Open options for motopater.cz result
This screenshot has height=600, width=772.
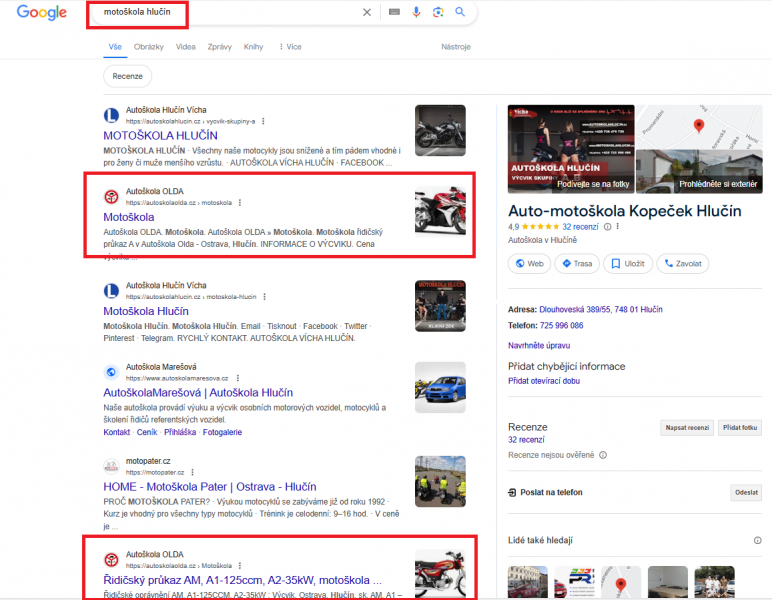tap(193, 473)
